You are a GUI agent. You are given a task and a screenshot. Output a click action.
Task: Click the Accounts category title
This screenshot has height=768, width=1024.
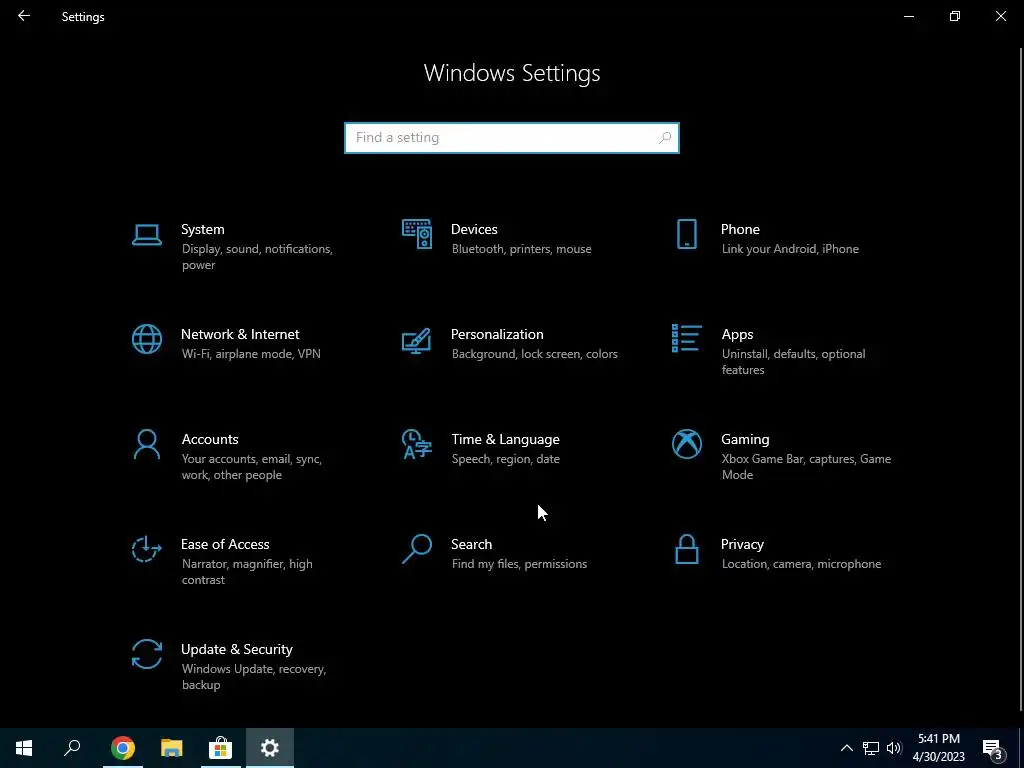coord(210,440)
